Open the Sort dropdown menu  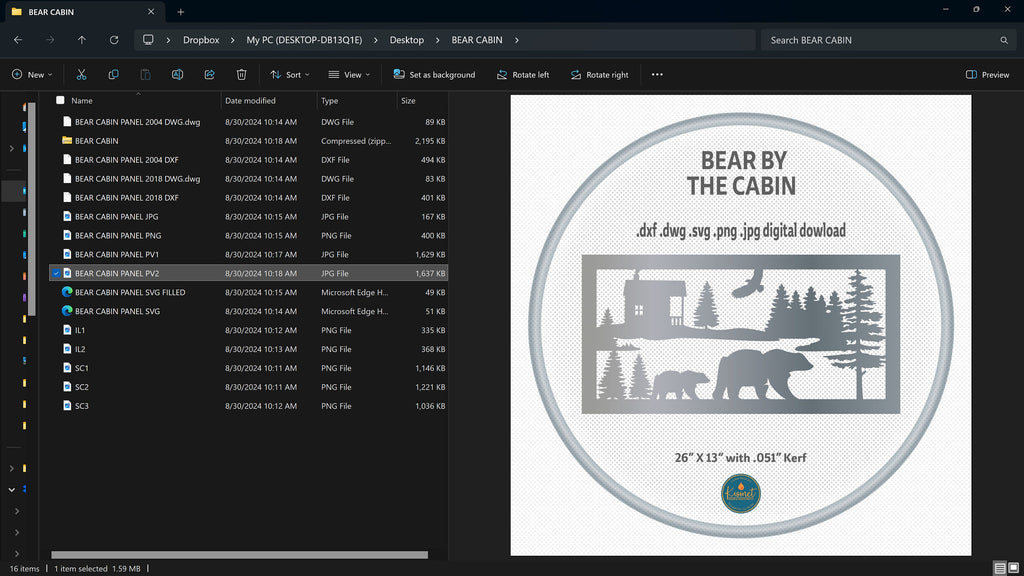(290, 74)
